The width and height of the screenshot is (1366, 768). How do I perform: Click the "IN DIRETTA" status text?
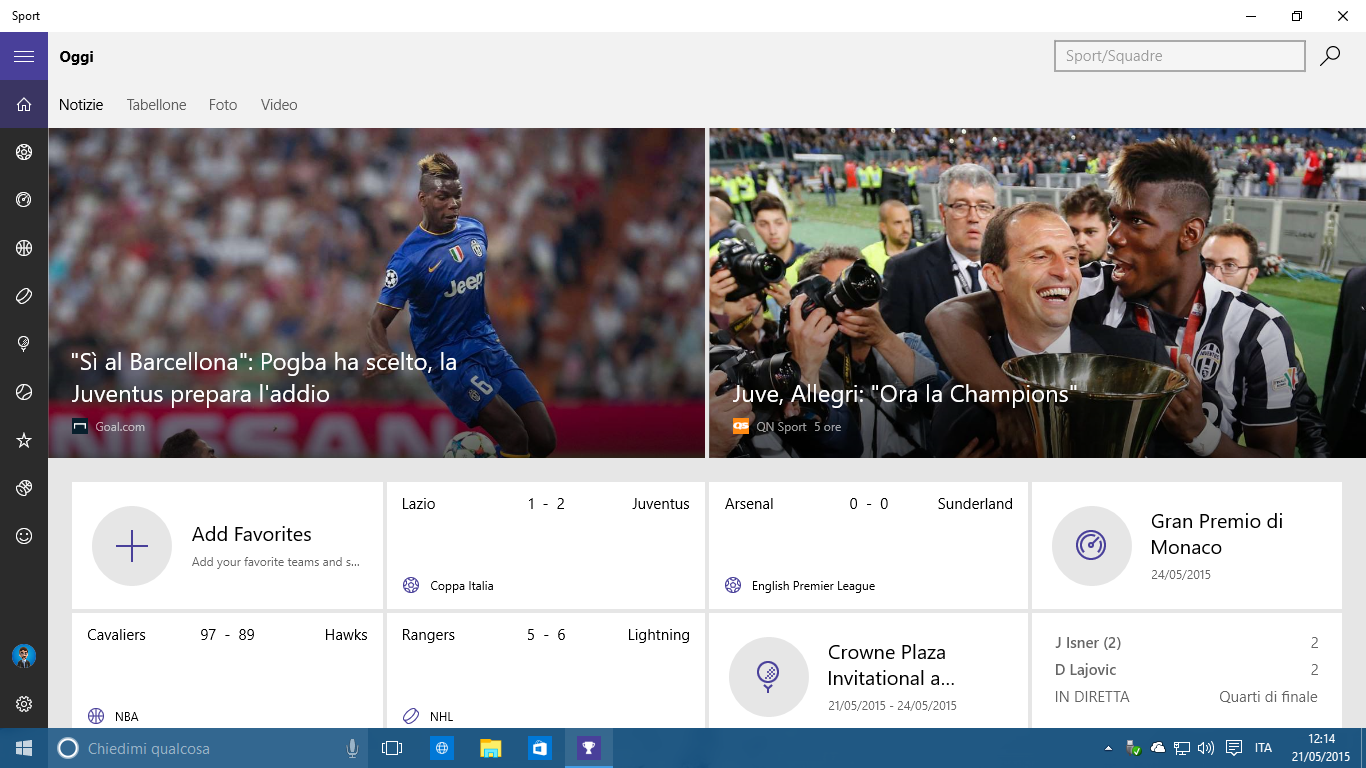[1092, 697]
